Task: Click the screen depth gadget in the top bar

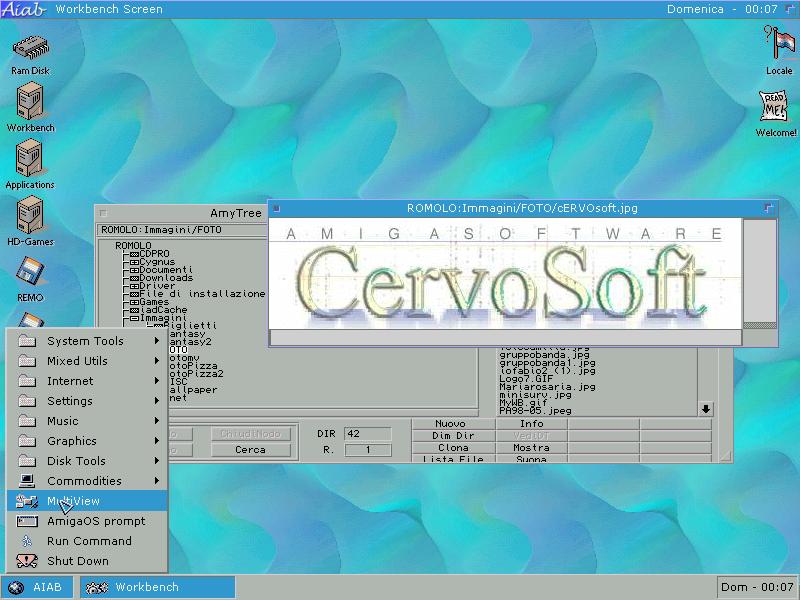Action: pos(790,9)
